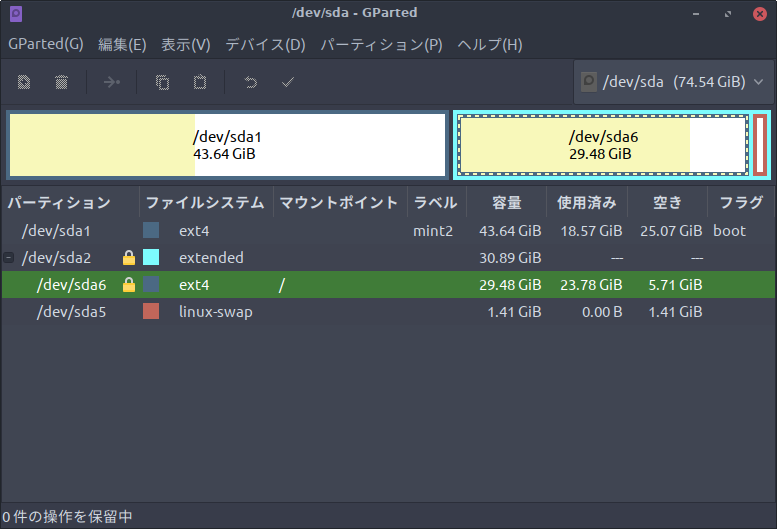Click the 43.64 GiB size cell in the table
The height and width of the screenshot is (529, 777).
click(x=510, y=231)
